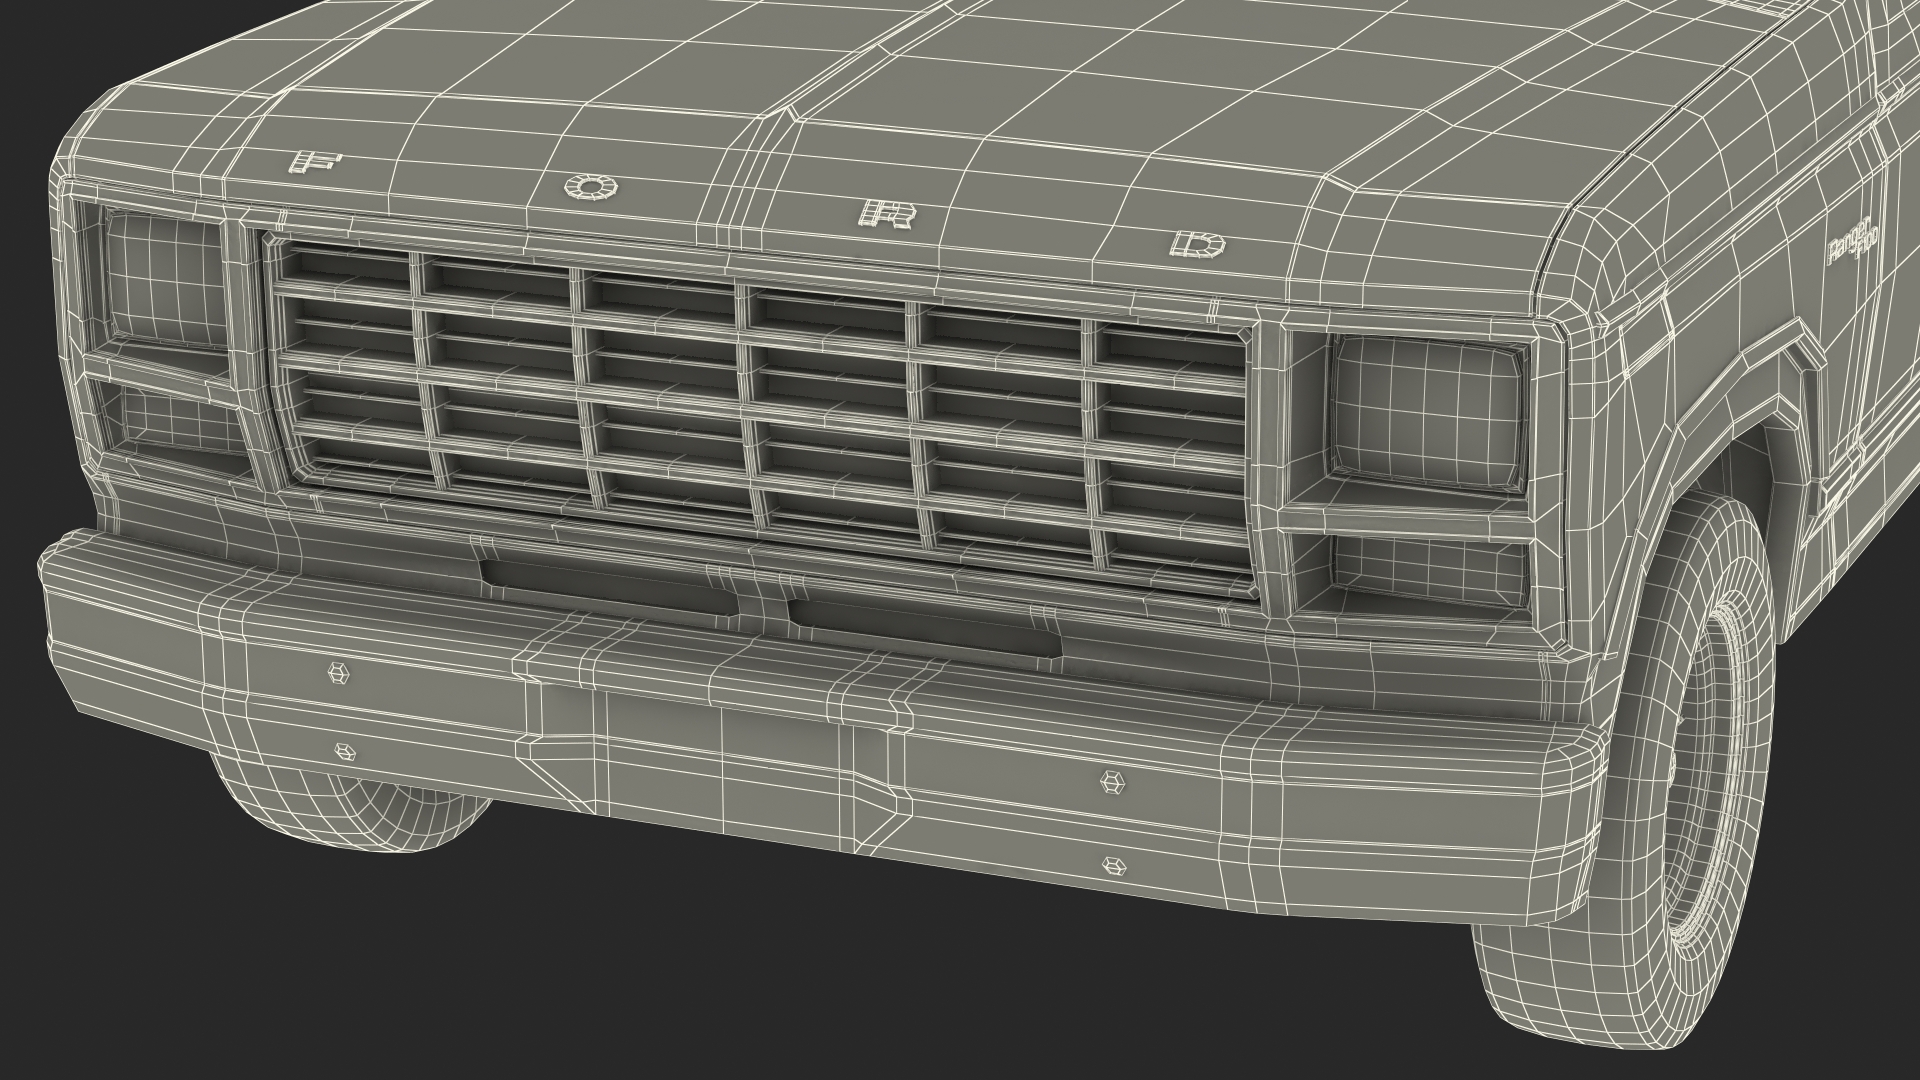Image resolution: width=1920 pixels, height=1080 pixels.
Task: Click the letter R on the hood
Action: point(888,214)
